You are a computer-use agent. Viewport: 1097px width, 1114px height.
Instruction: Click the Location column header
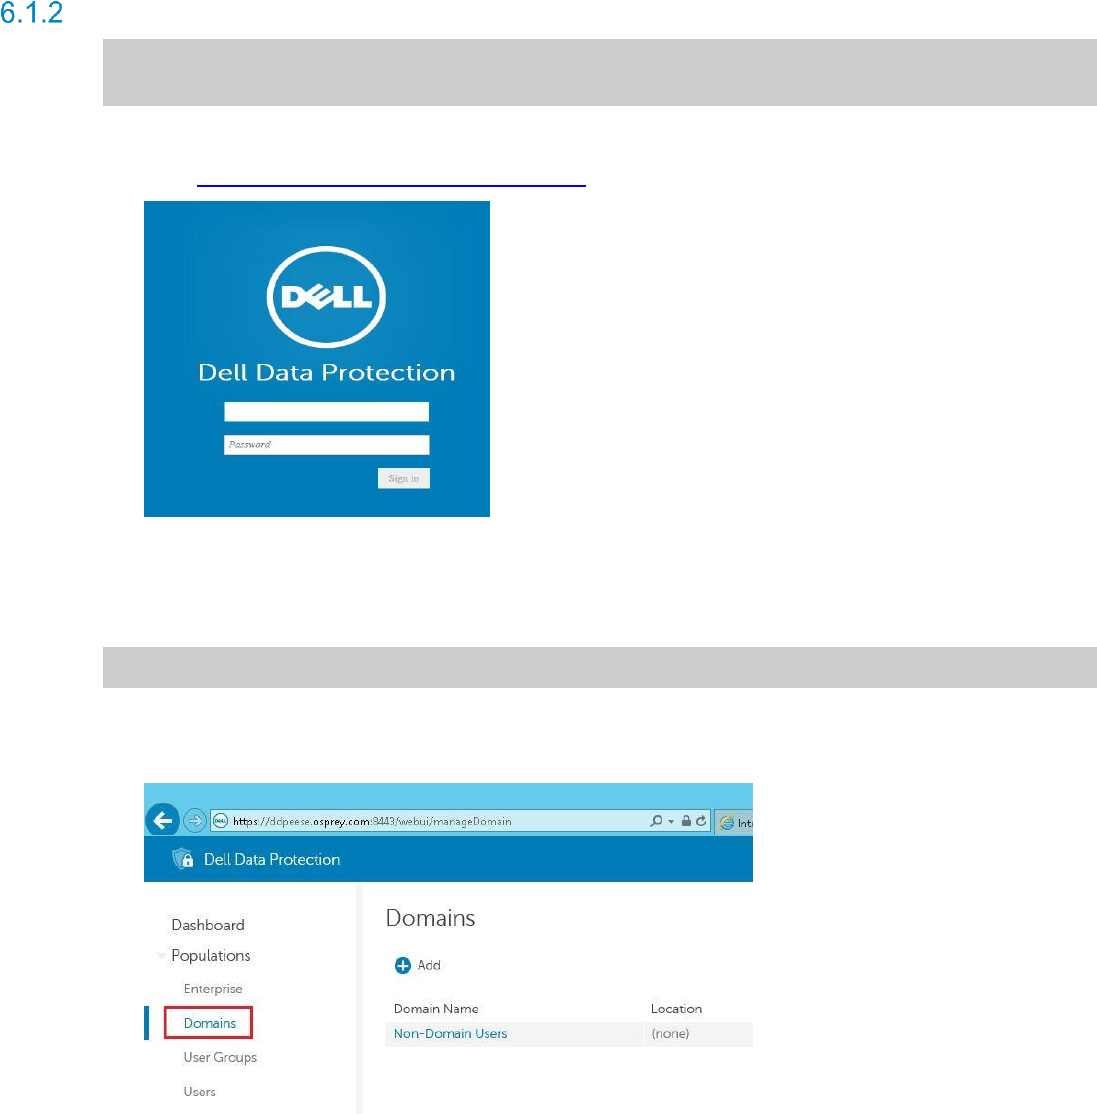tap(676, 1008)
